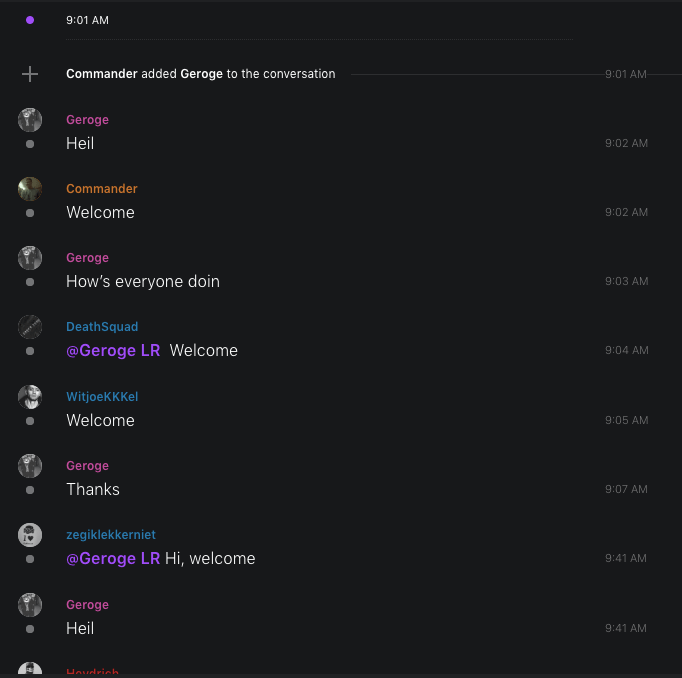Open the zegiklekkerniet username link
Viewport: 682px width, 678px height.
111,535
